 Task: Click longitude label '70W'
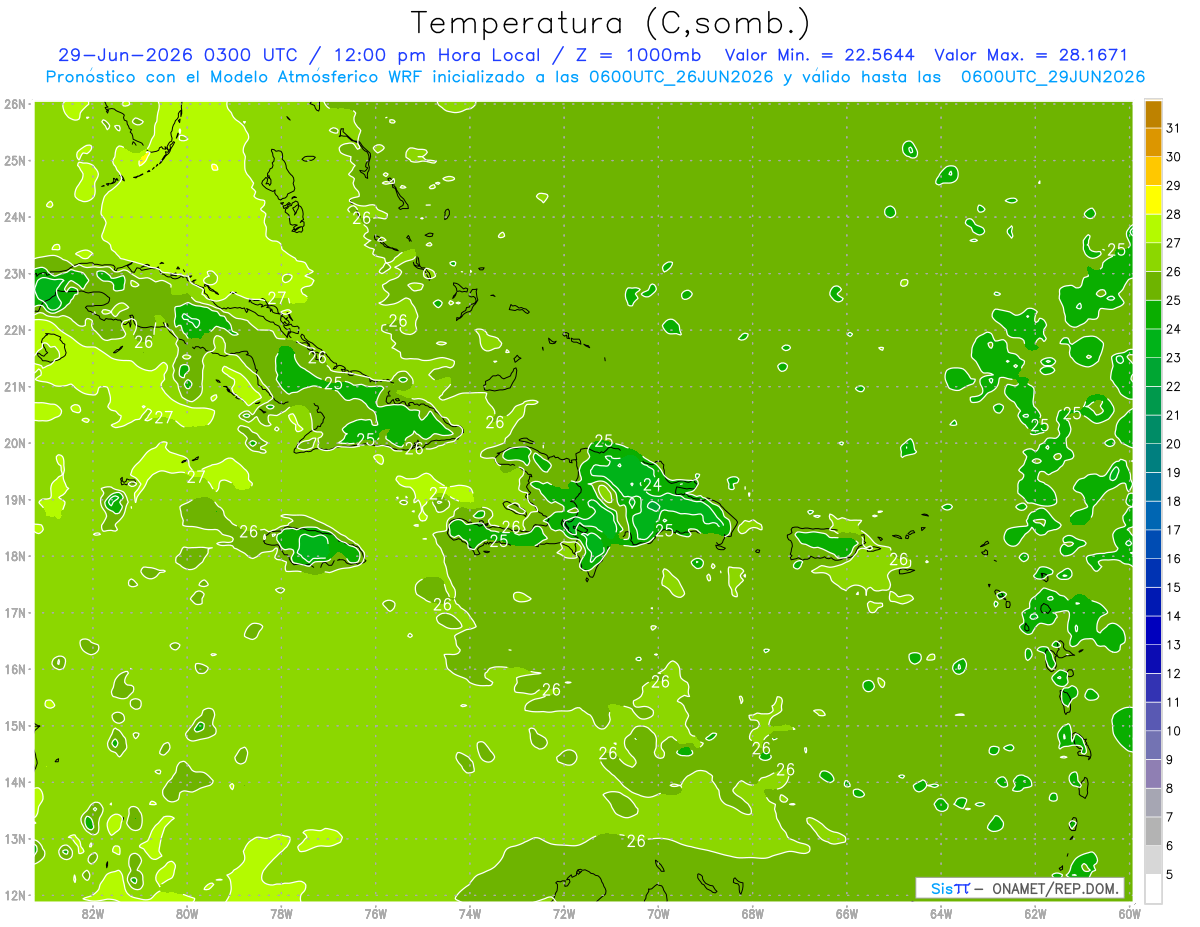coord(658,912)
